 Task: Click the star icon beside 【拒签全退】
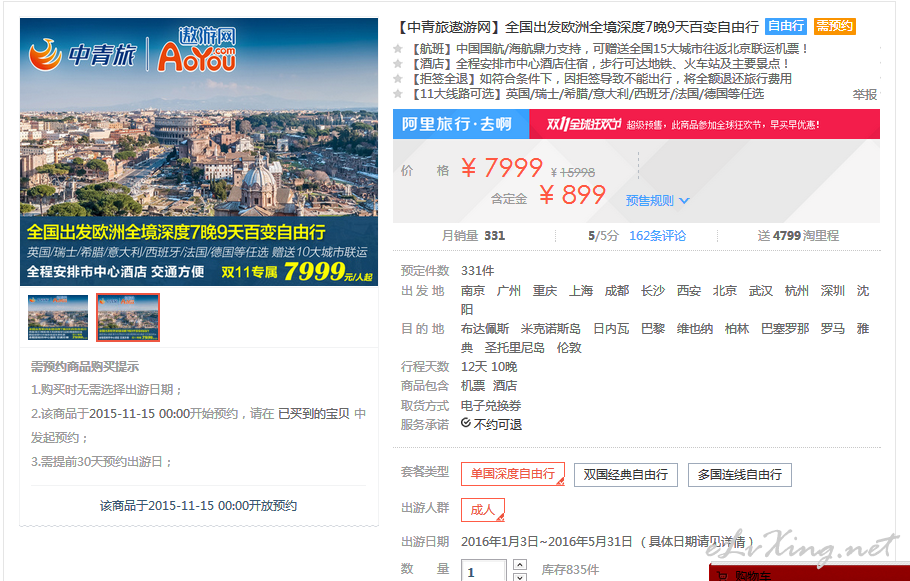click(x=398, y=79)
